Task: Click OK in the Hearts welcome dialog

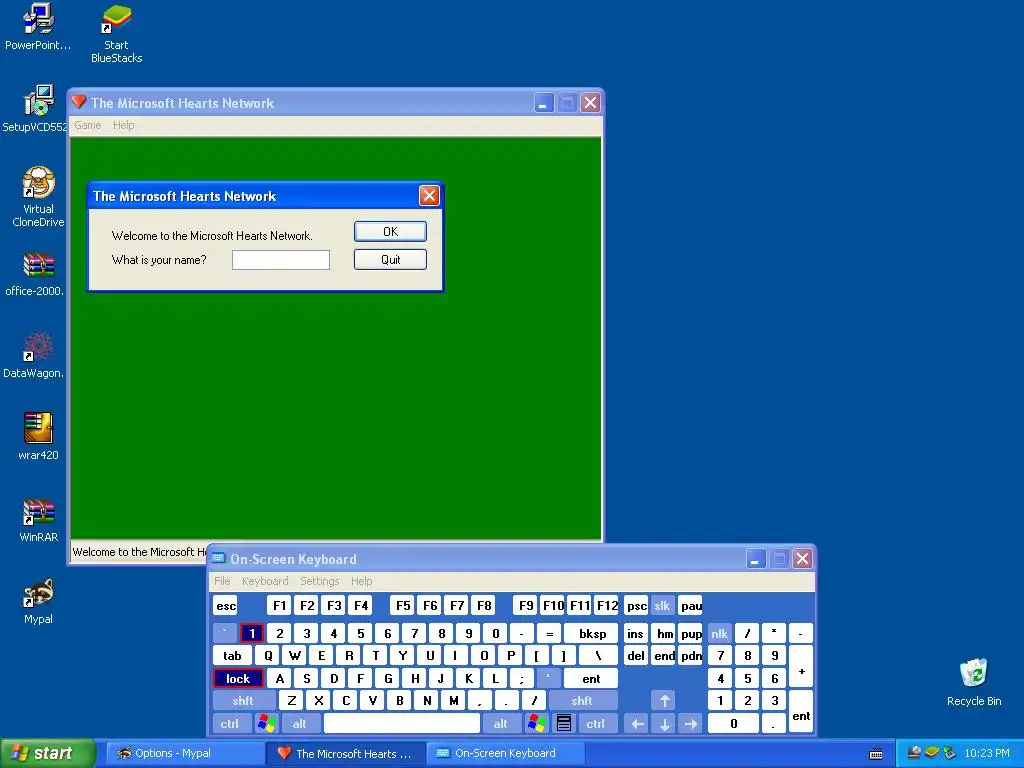Action: tap(391, 232)
